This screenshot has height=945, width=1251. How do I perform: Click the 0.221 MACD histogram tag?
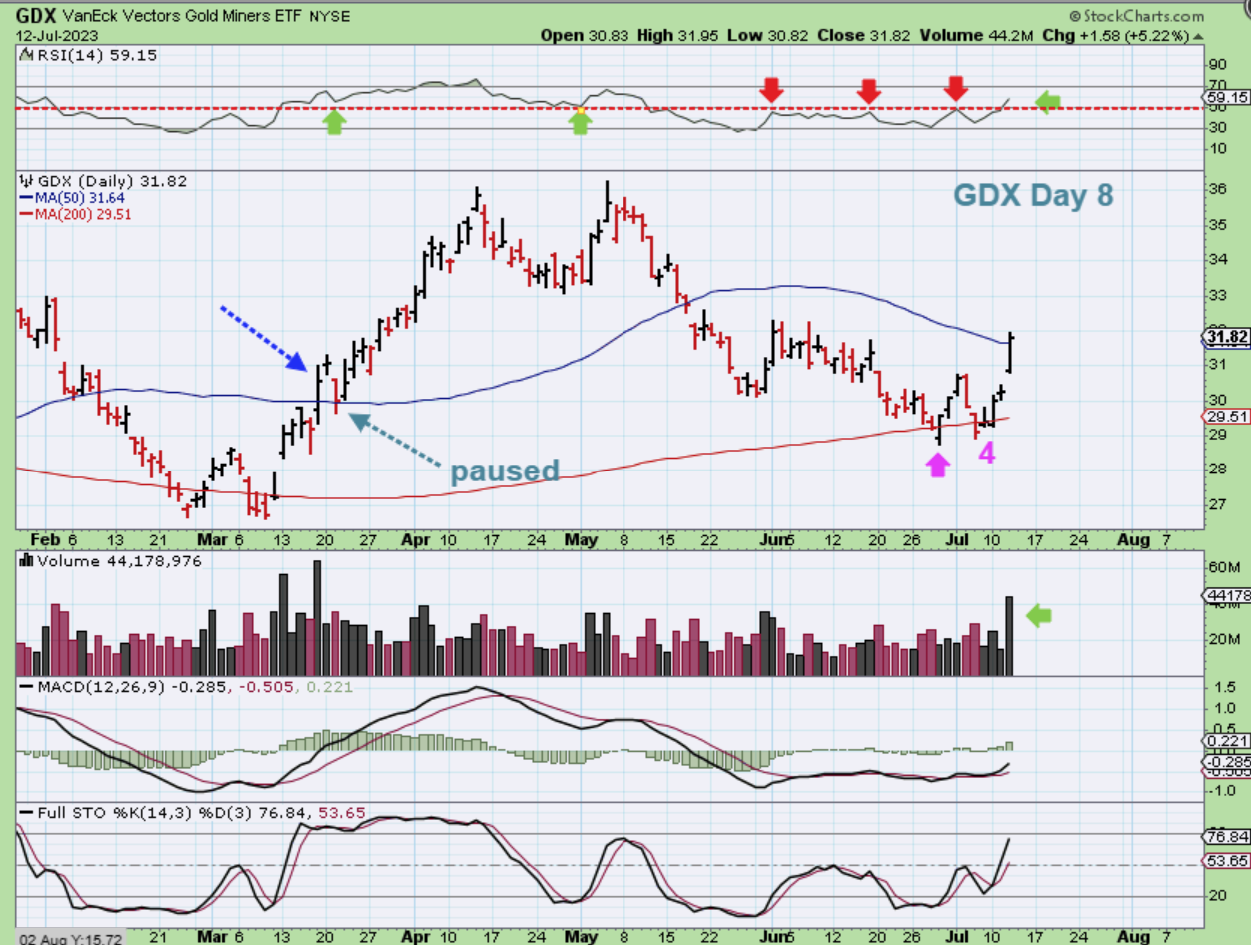coord(1226,741)
